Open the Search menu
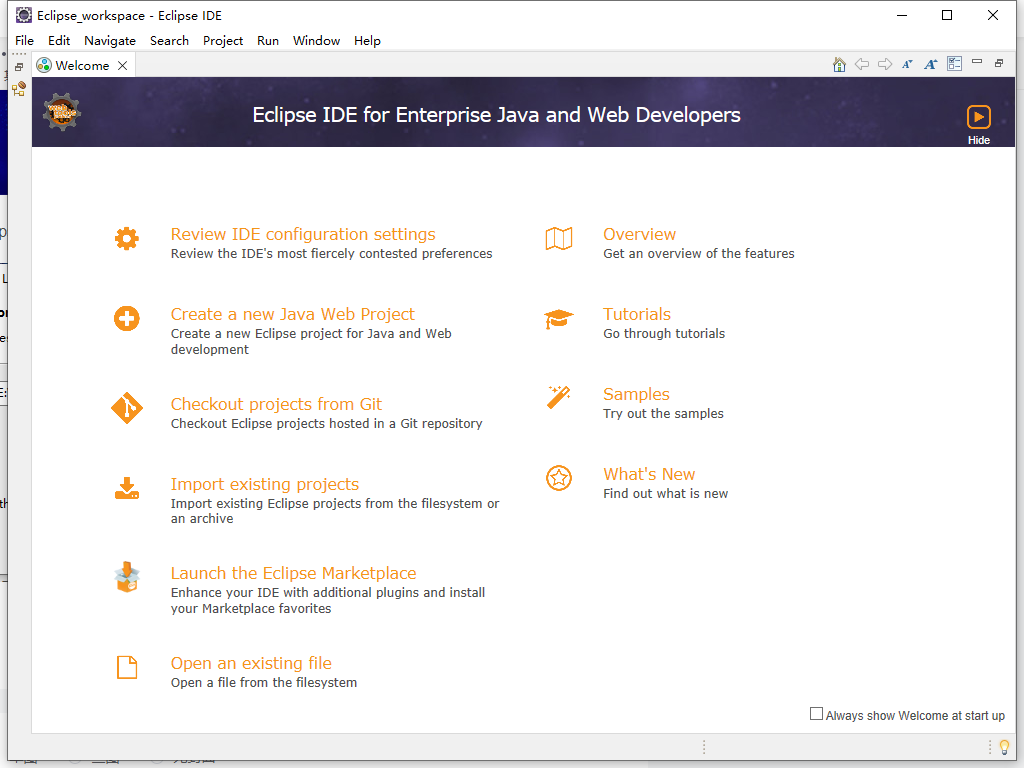This screenshot has height=768, width=1024. click(169, 40)
